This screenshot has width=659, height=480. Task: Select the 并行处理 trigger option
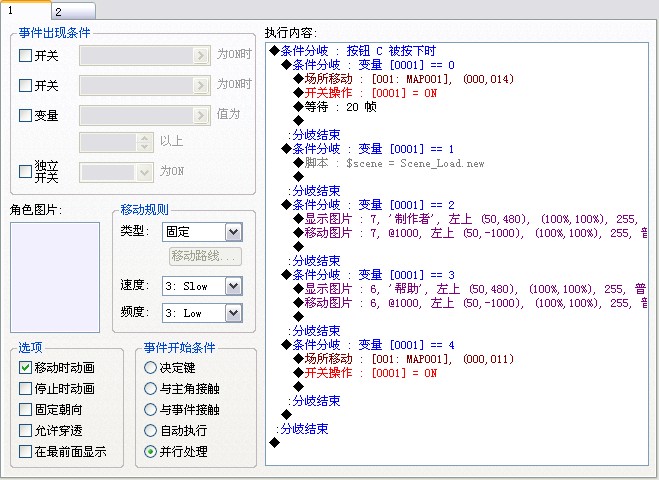[x=150, y=452]
